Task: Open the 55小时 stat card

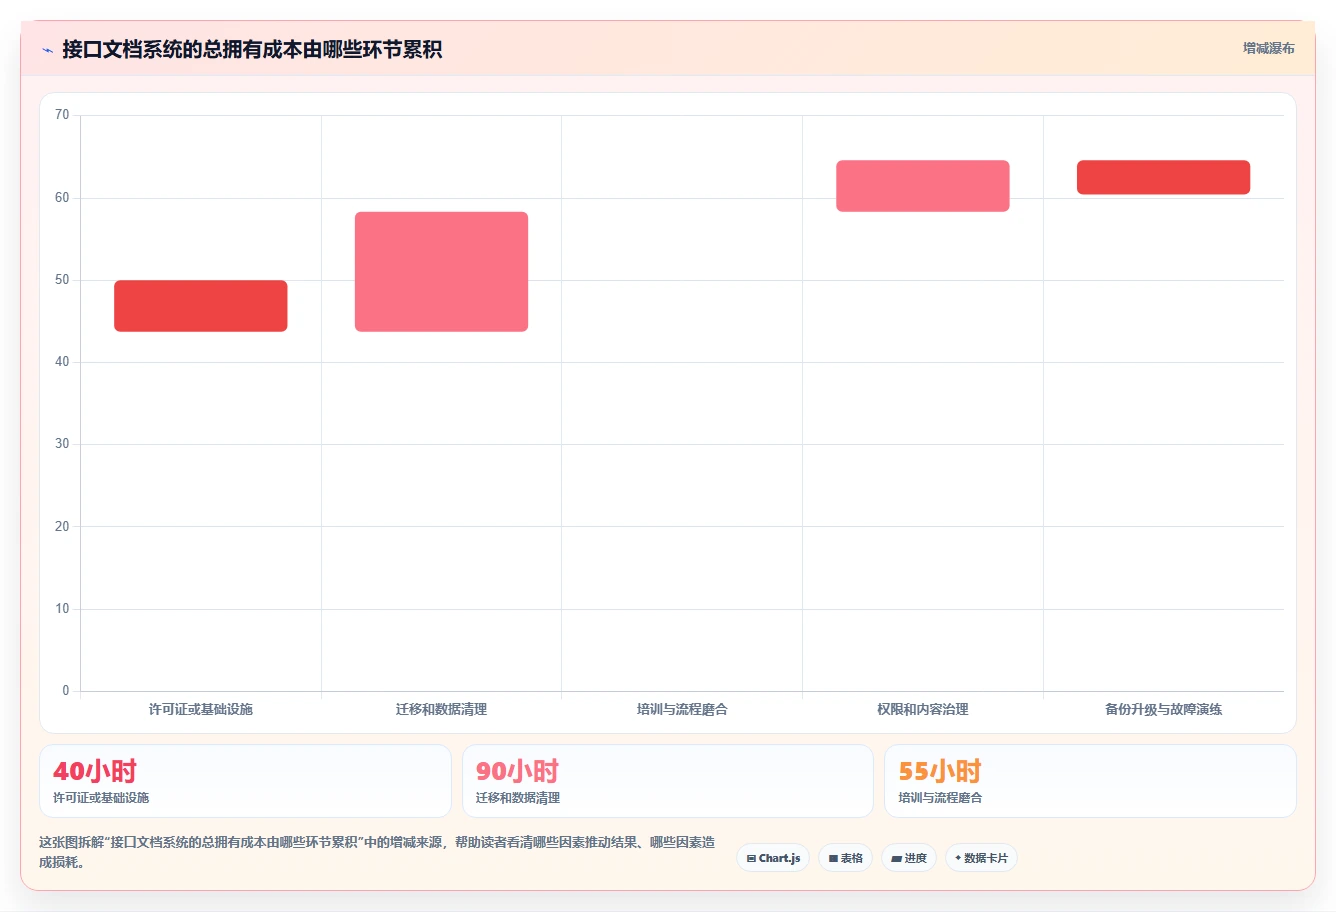Action: point(1090,781)
